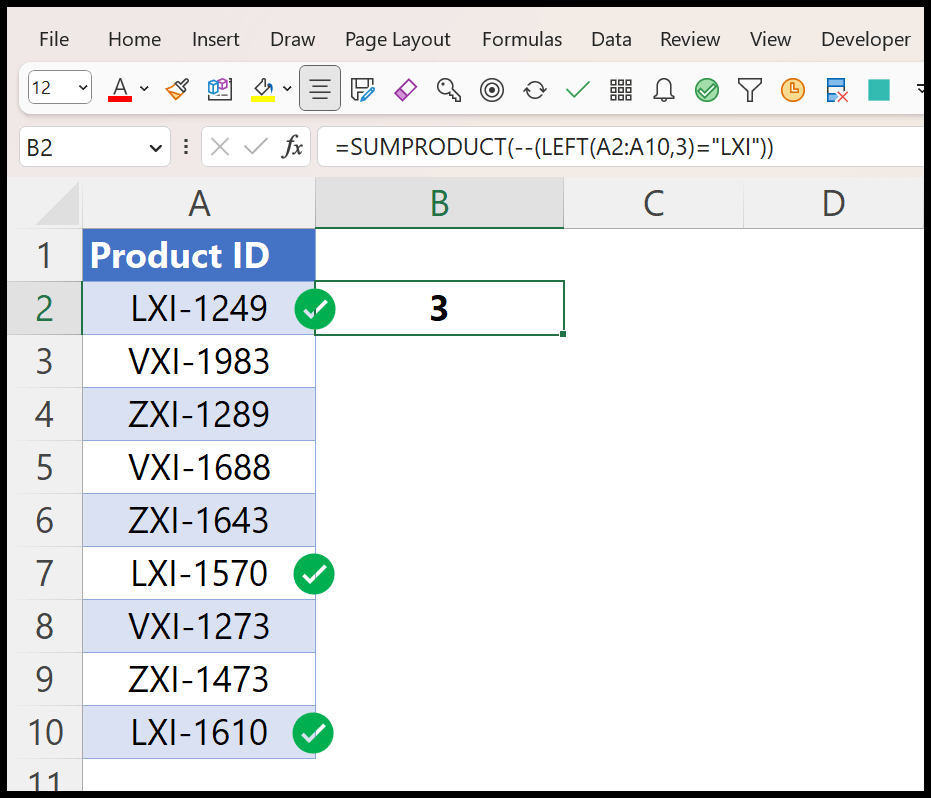931x798 pixels.
Task: Click the orange clock icon
Action: coord(793,90)
